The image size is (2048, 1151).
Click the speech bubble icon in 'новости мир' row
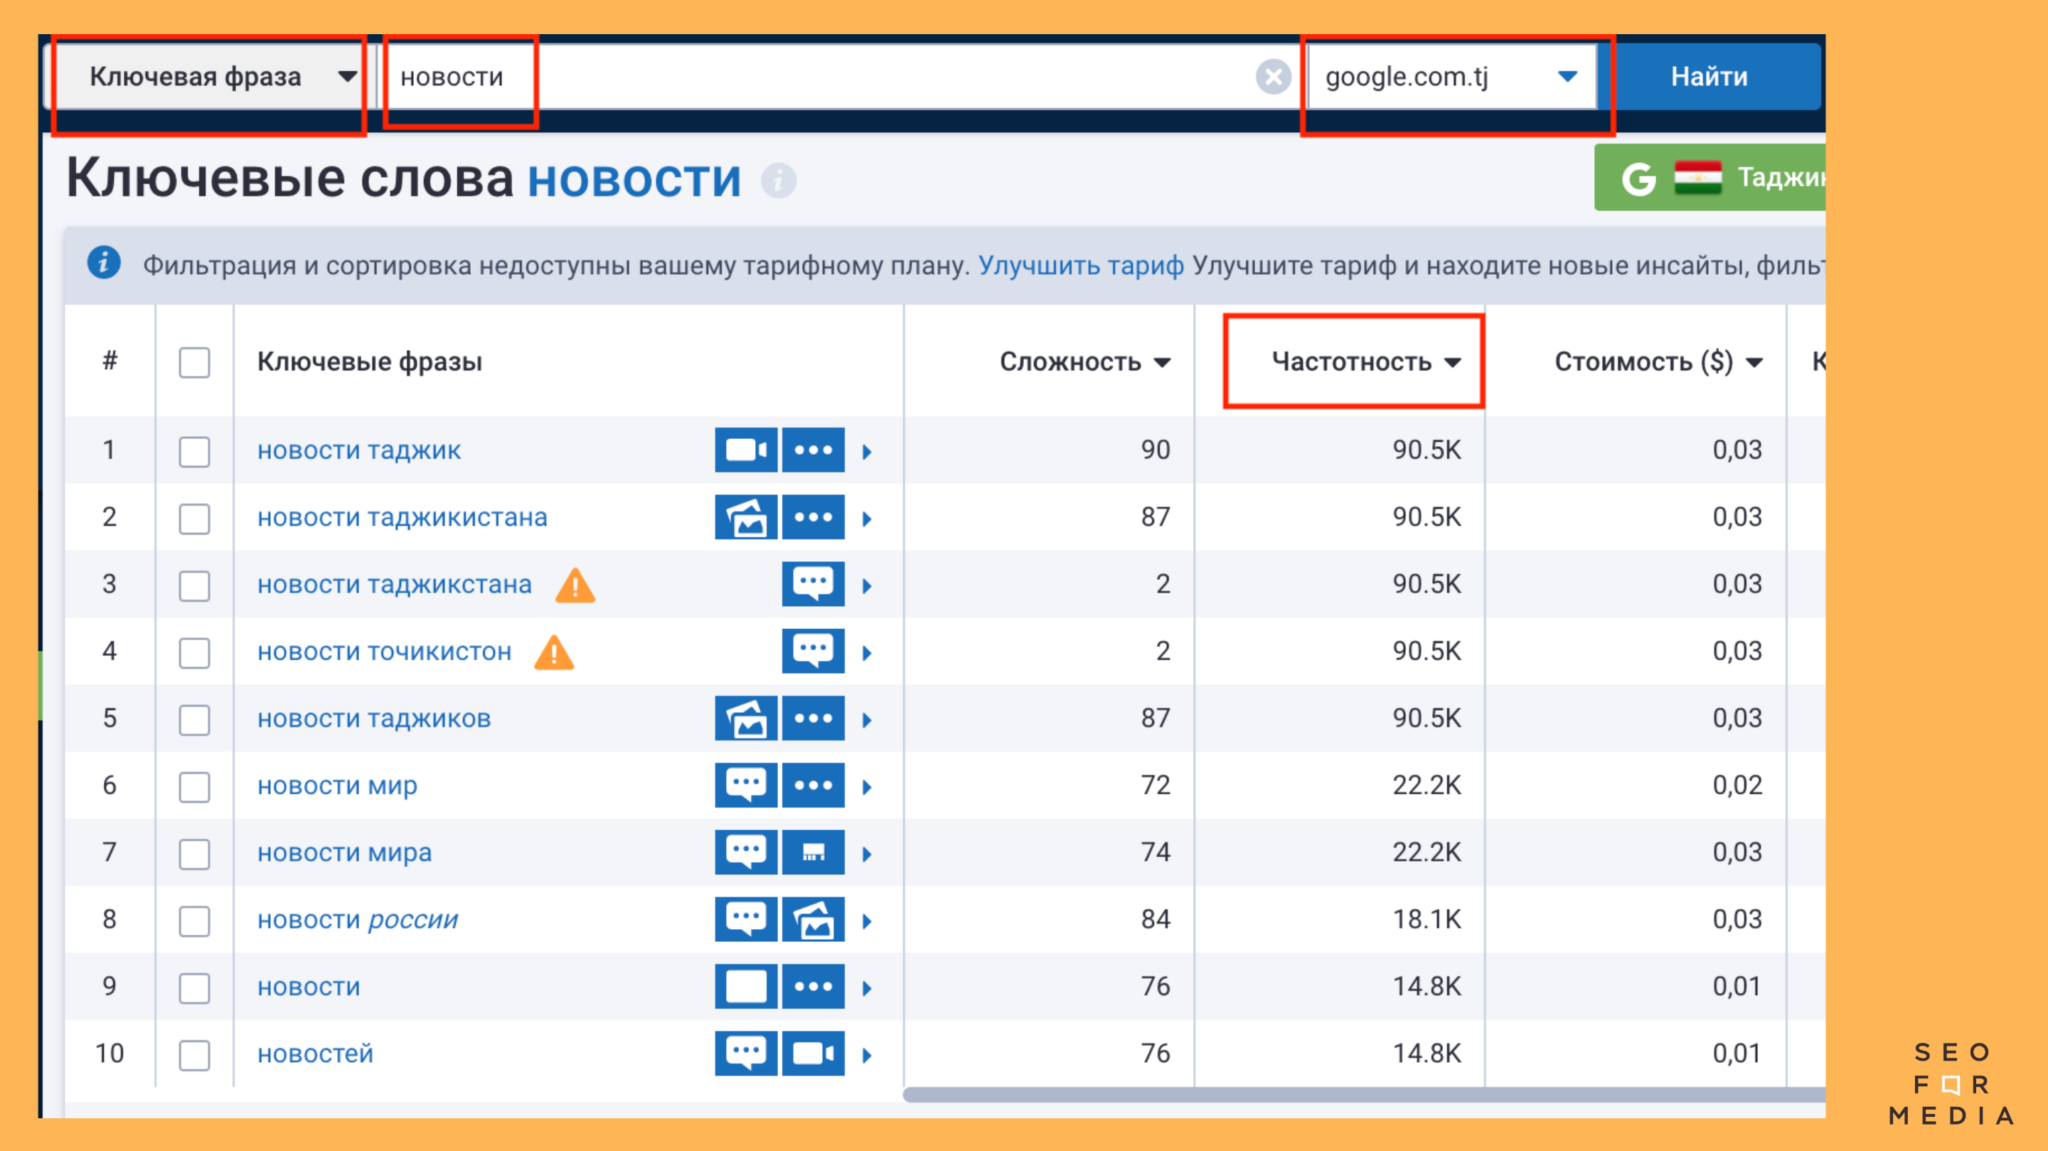(745, 785)
